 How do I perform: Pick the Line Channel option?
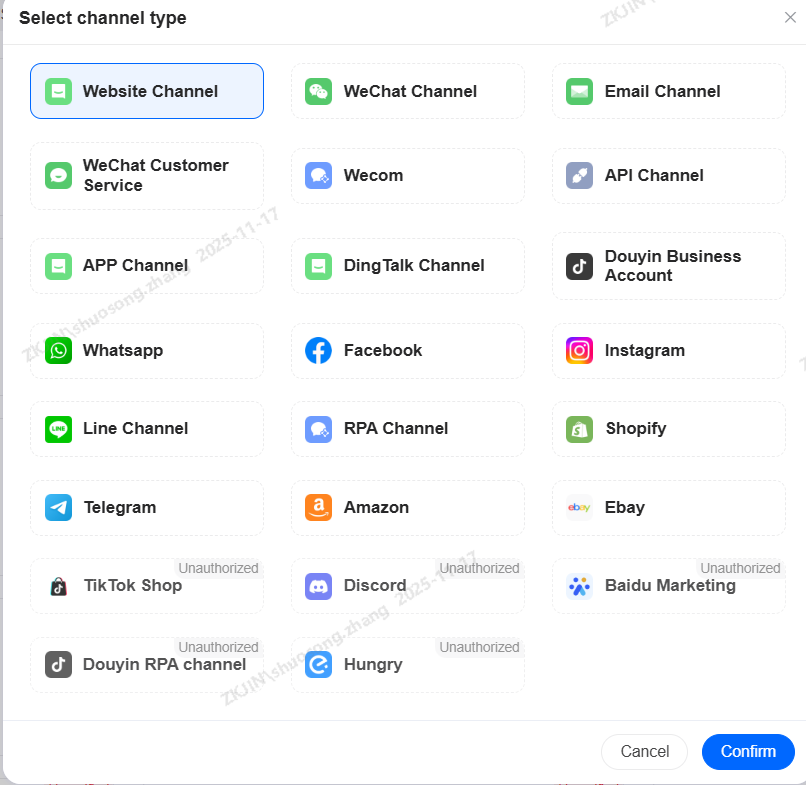(x=147, y=429)
